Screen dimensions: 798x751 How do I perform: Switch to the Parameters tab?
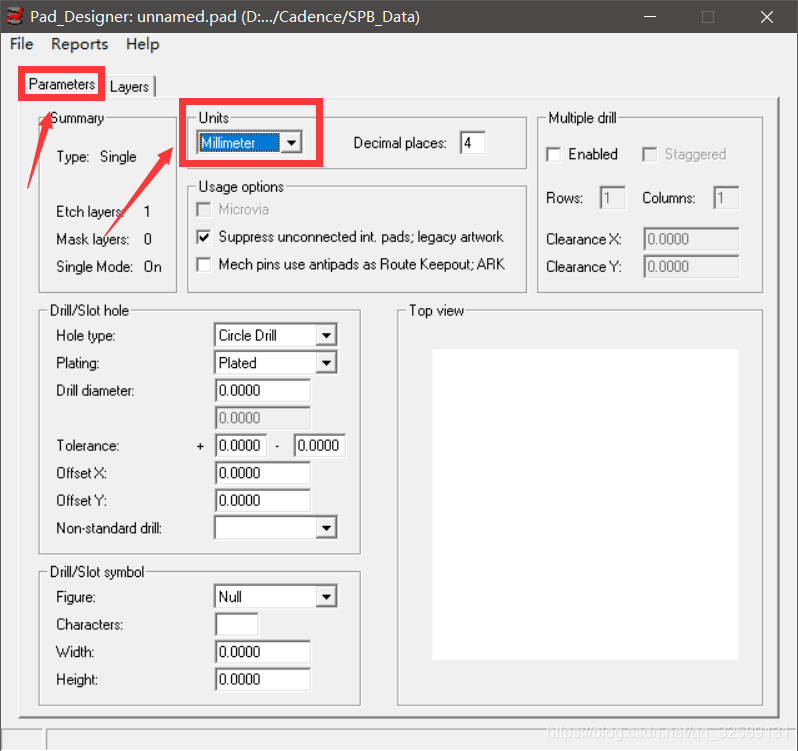[x=62, y=84]
